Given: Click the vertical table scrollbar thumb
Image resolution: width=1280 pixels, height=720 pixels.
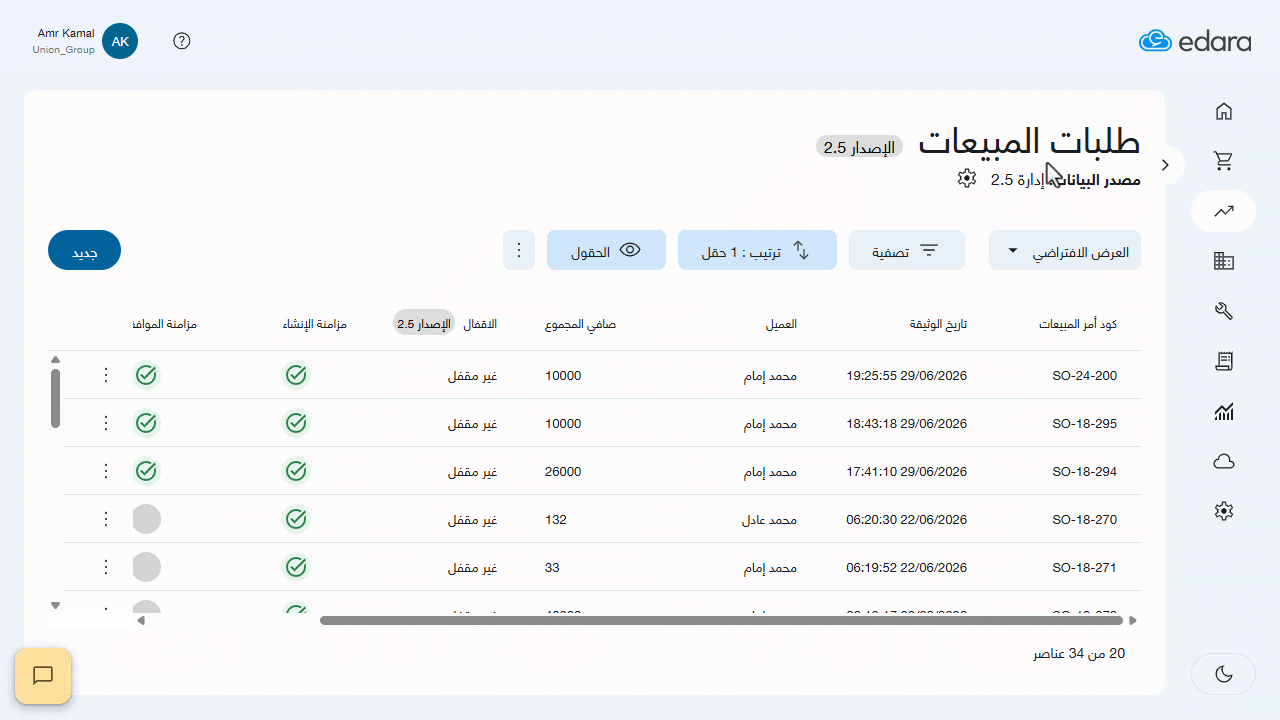Looking at the screenshot, I should [x=55, y=398].
